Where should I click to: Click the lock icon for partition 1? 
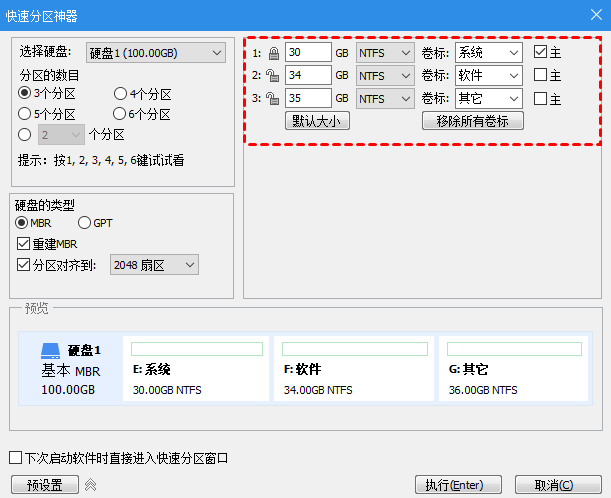point(273,52)
